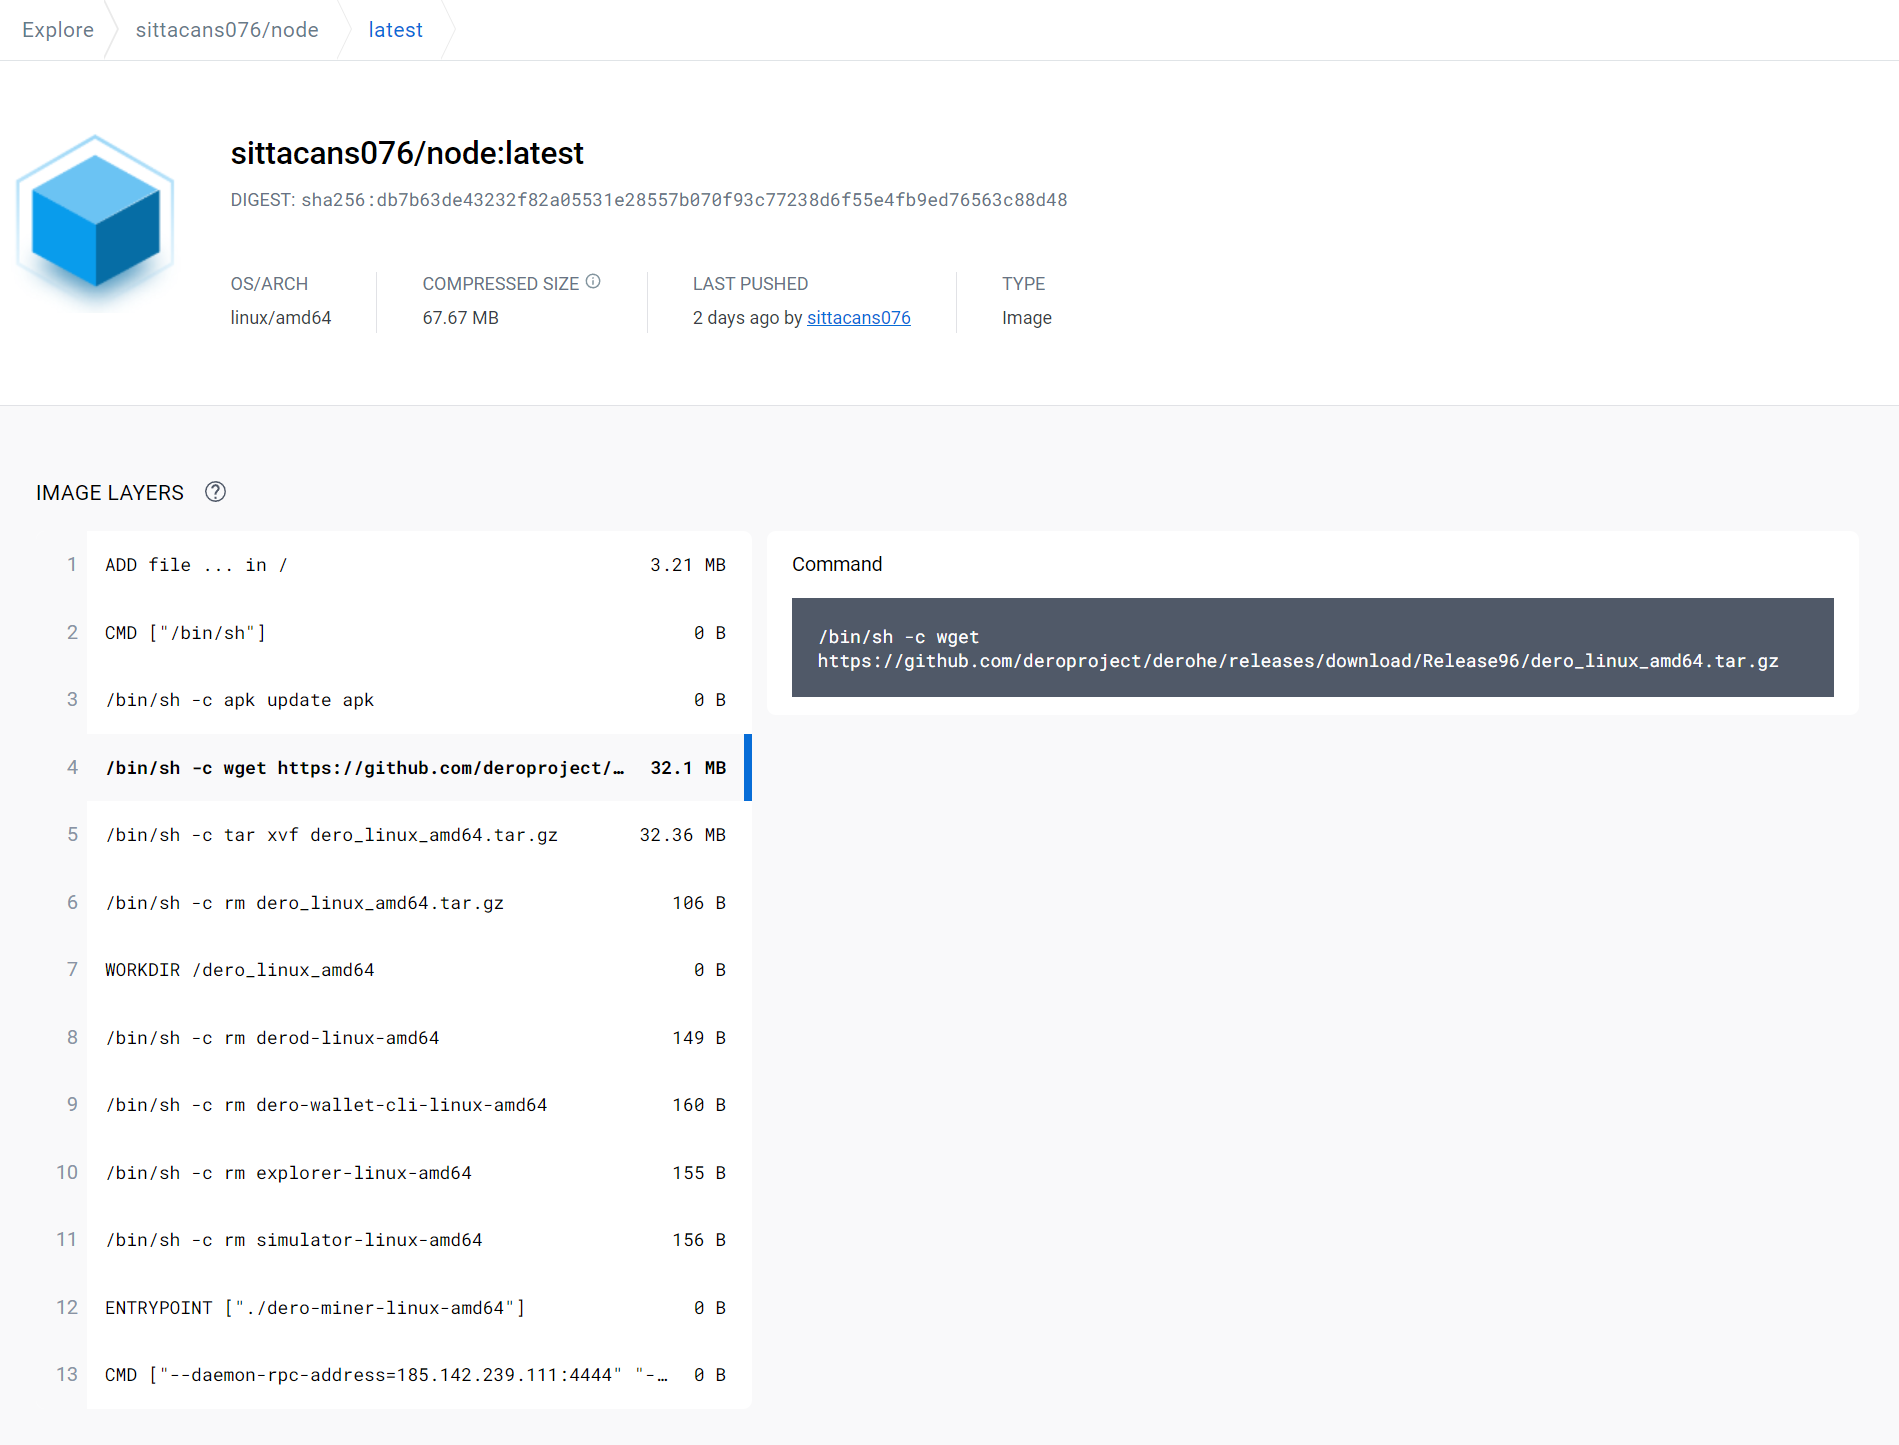
Task: Select layer 4 wget github deroproject
Action: pos(419,768)
